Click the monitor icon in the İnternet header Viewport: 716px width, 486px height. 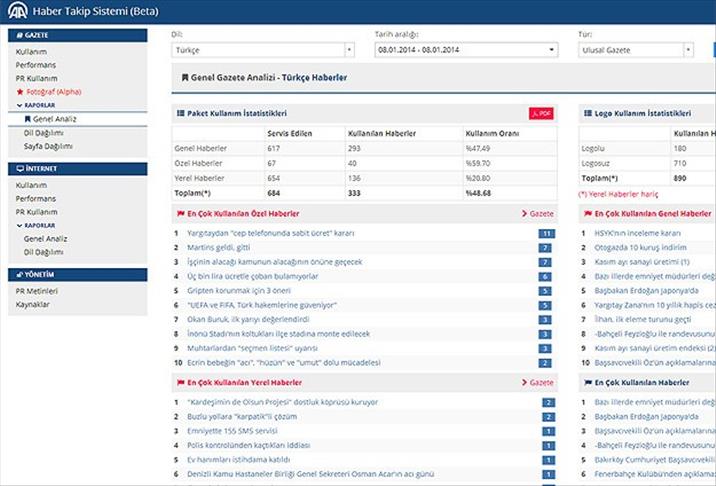point(16,169)
